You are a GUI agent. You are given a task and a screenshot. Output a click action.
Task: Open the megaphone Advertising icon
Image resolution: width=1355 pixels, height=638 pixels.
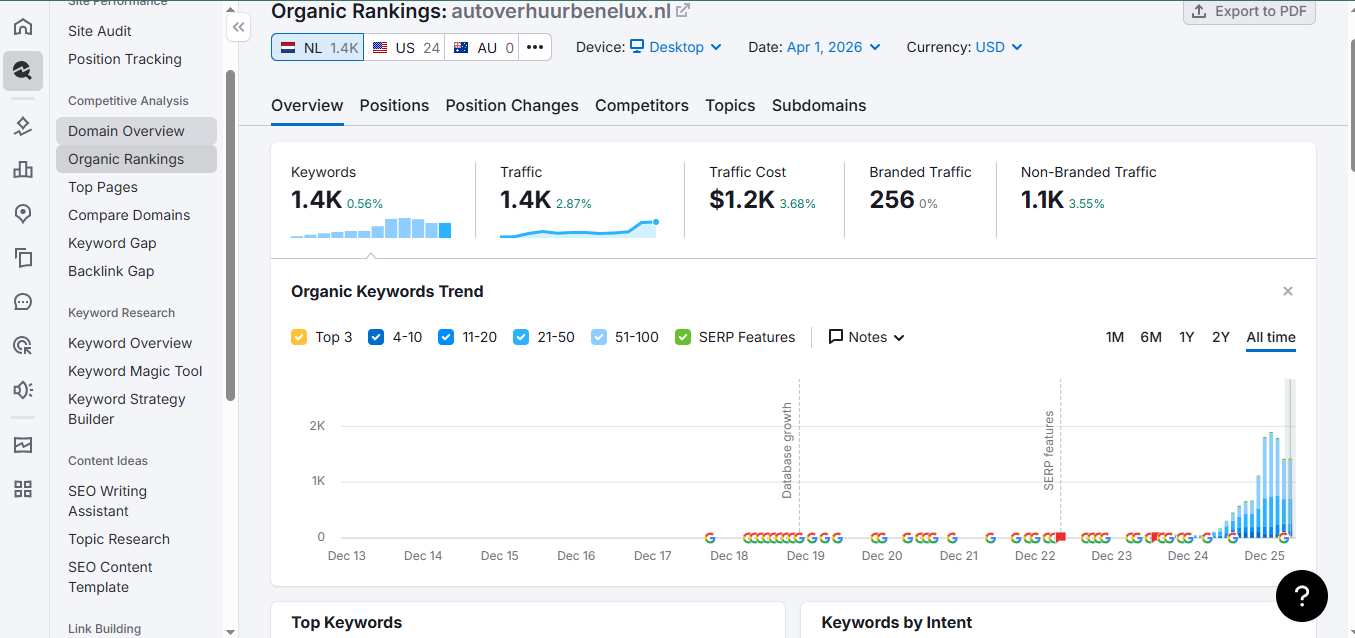click(x=22, y=390)
